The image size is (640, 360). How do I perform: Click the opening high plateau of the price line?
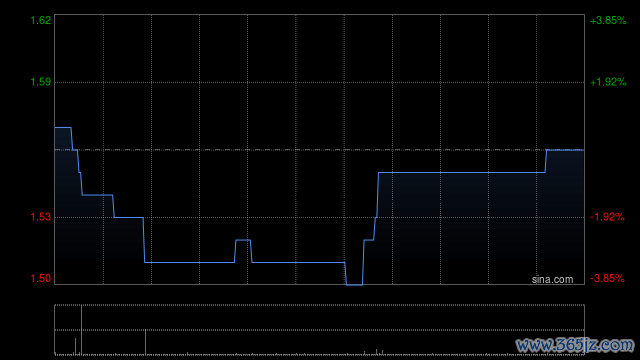[63, 128]
